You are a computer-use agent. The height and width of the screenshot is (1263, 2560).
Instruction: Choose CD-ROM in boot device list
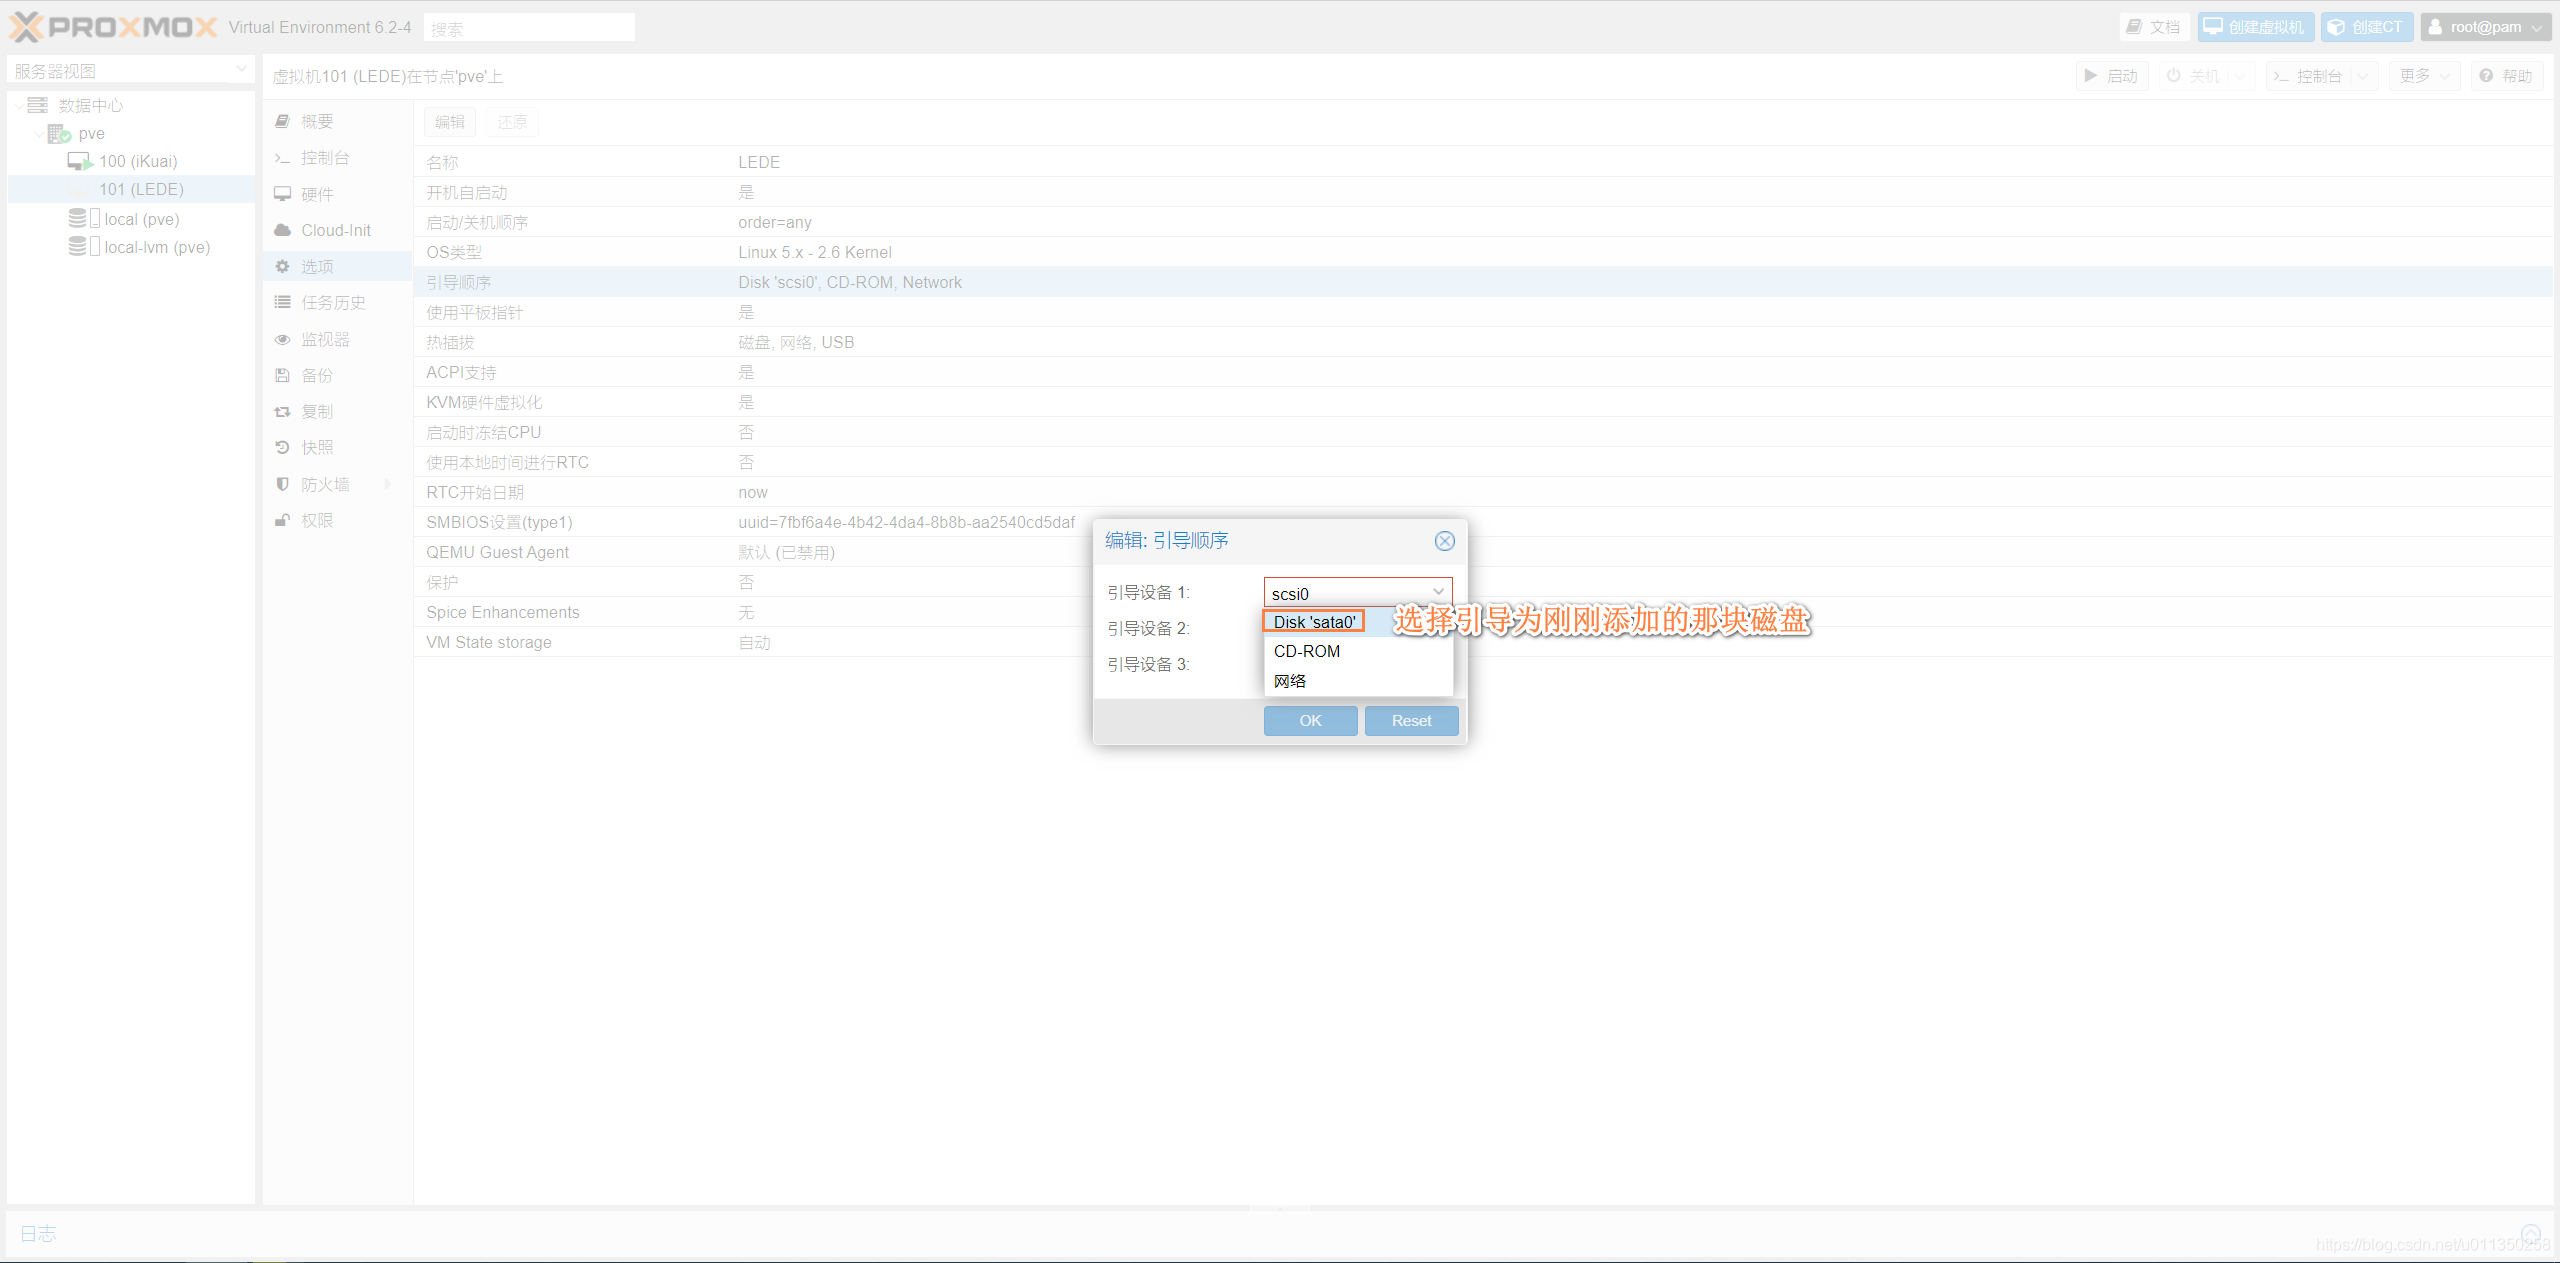coord(1307,651)
